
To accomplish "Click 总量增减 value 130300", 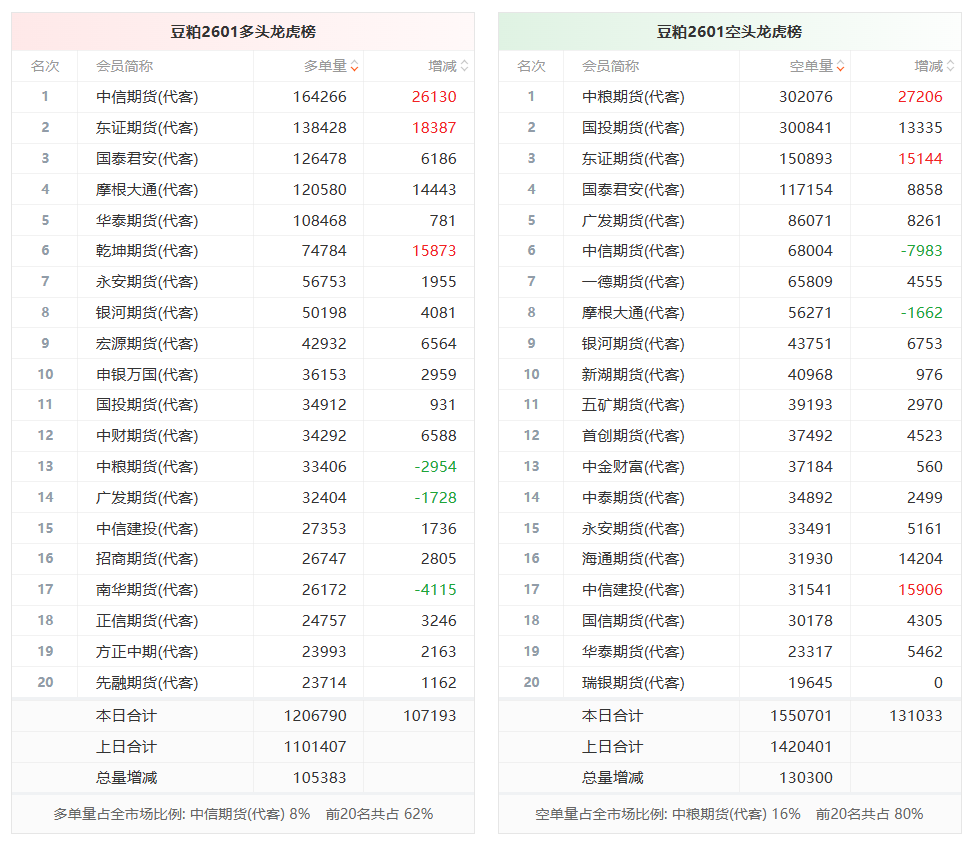I will point(806,778).
